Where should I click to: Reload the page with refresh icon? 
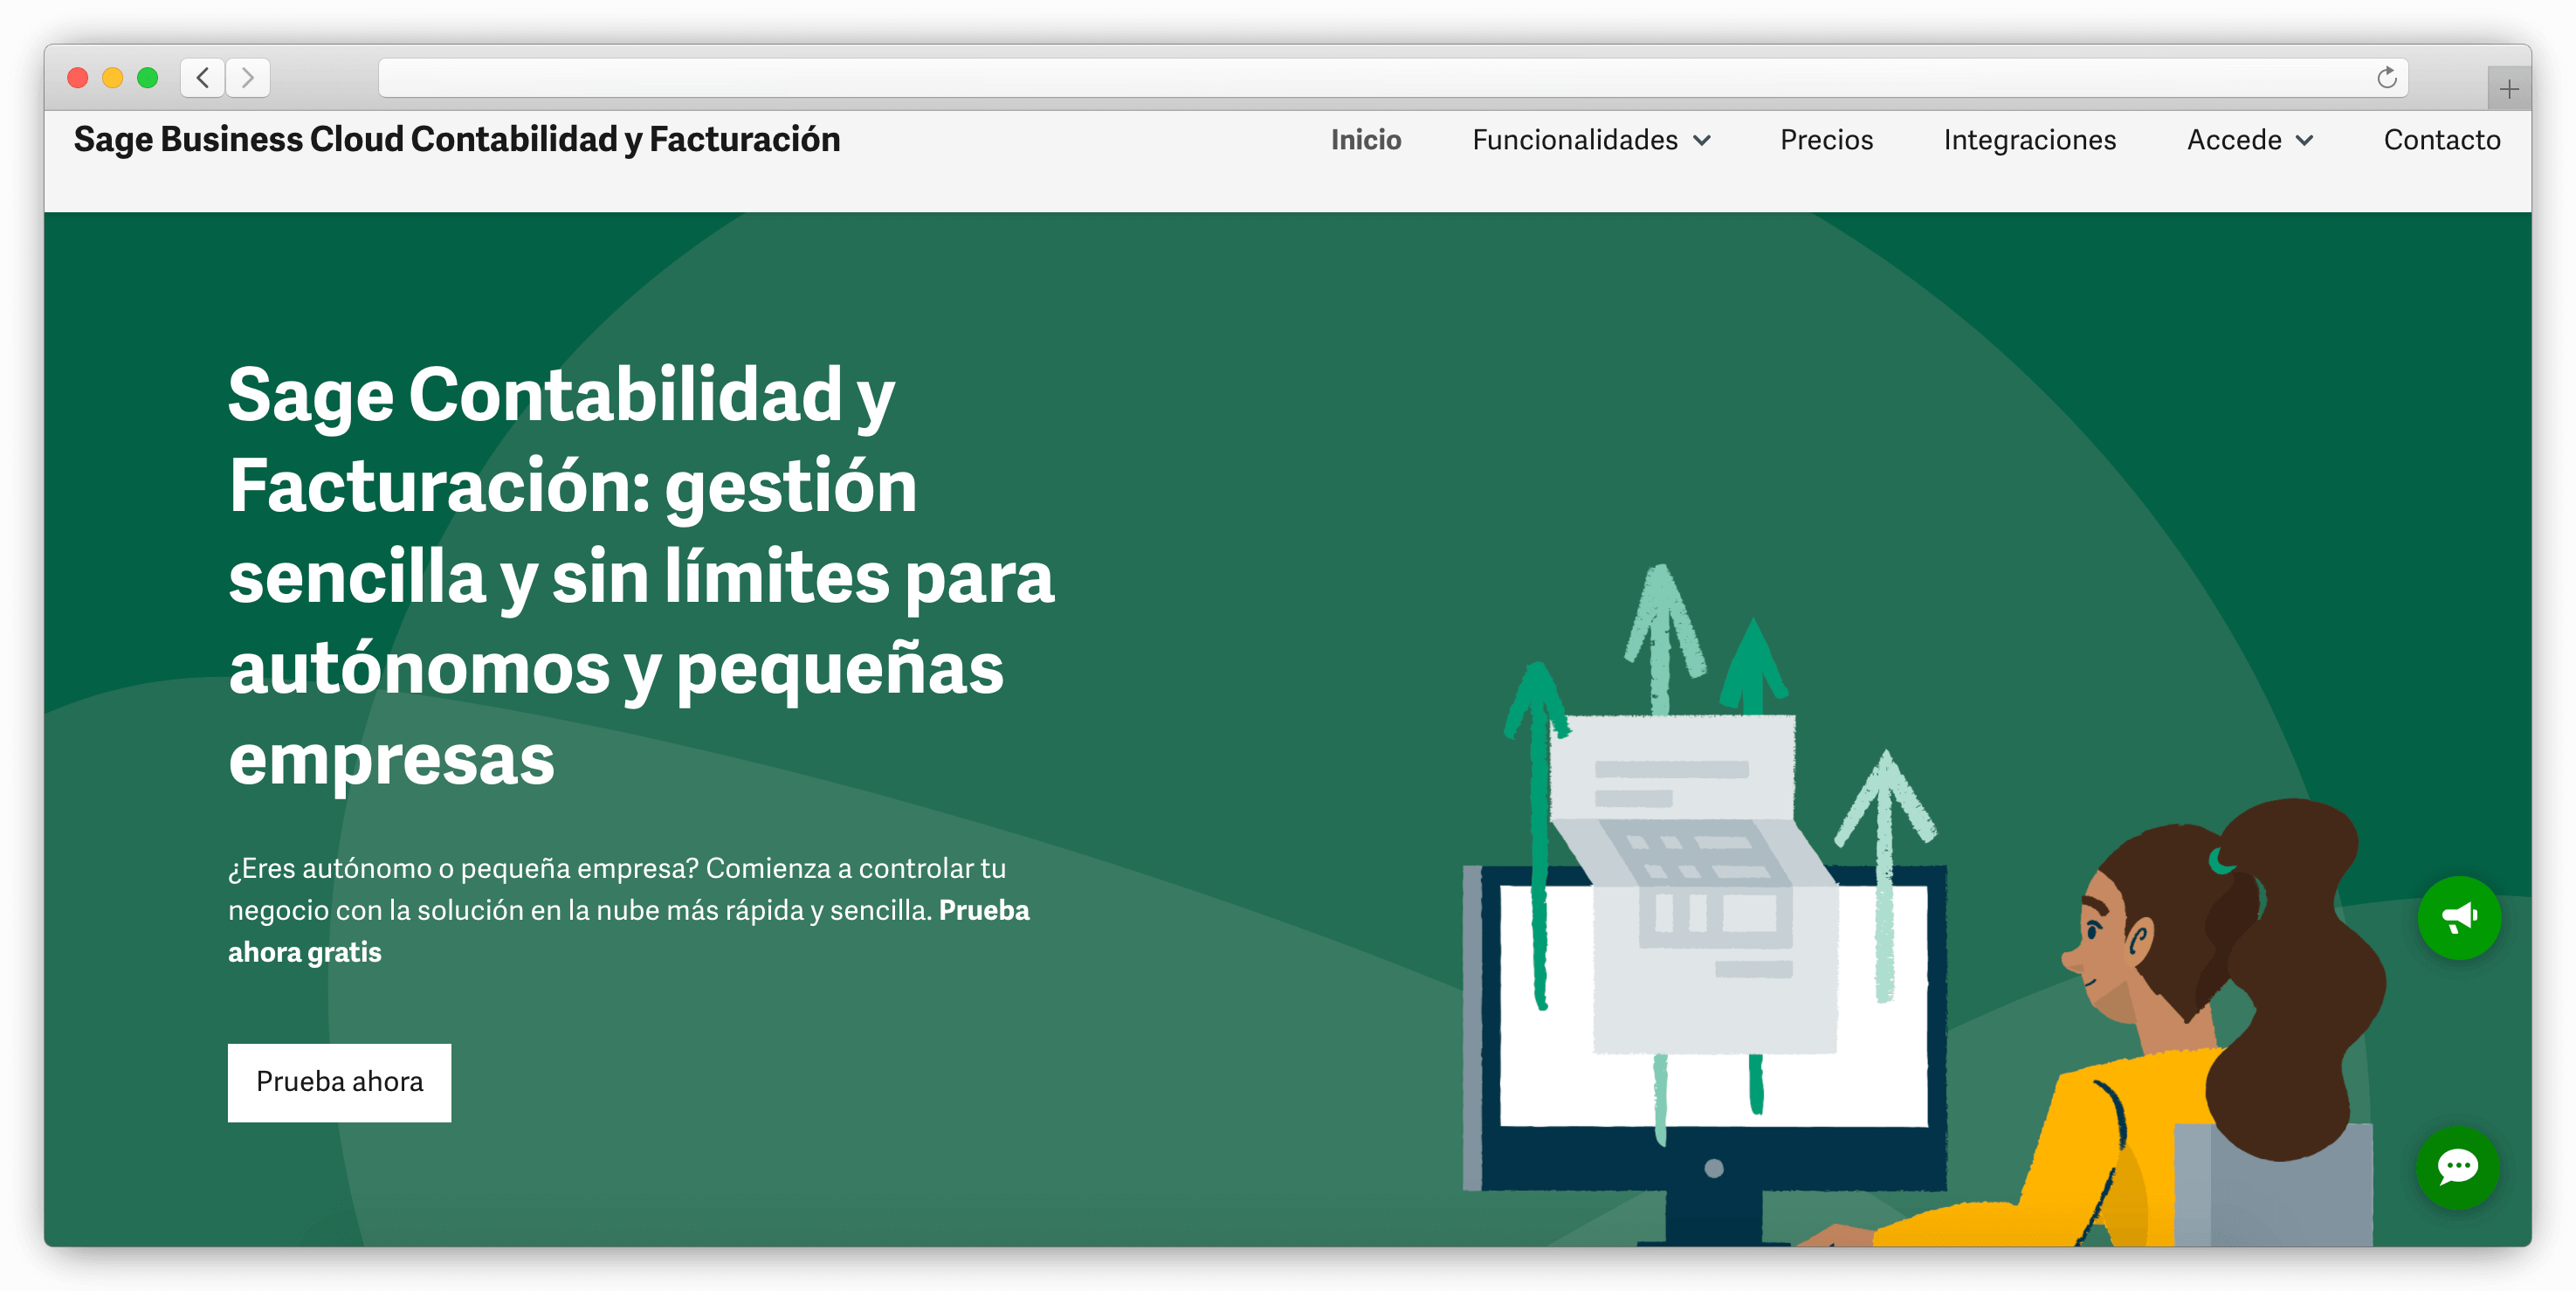[2386, 77]
